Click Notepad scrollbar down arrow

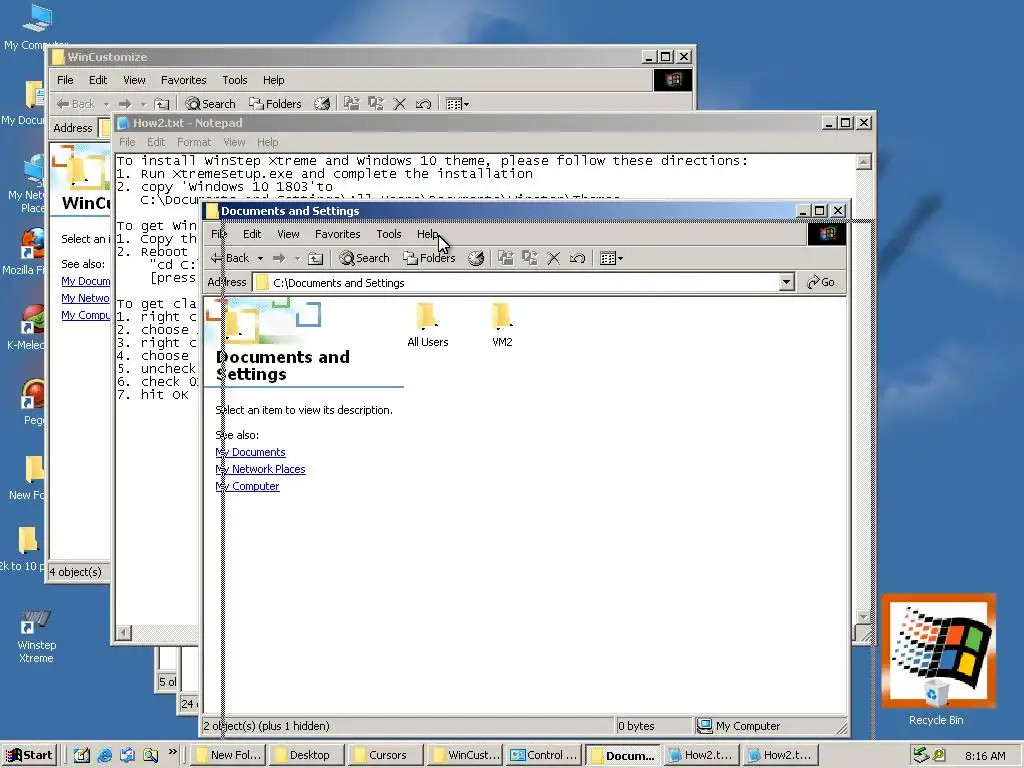pyautogui.click(x=863, y=617)
